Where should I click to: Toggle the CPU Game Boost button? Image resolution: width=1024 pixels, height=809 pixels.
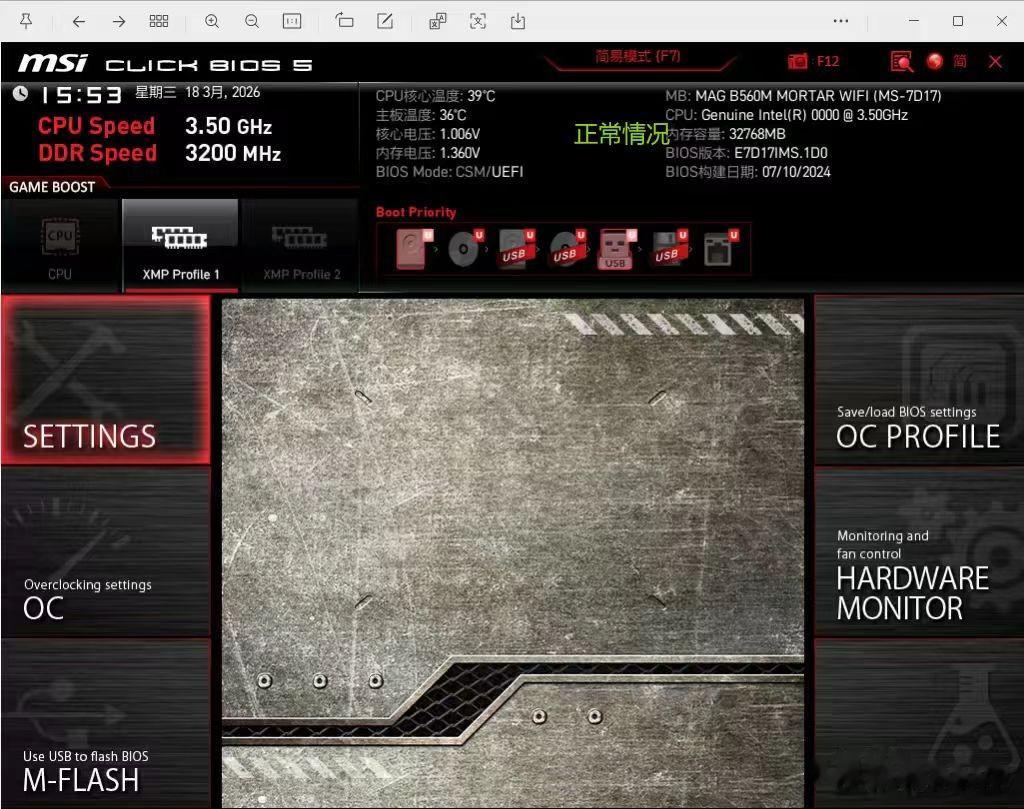[60, 246]
